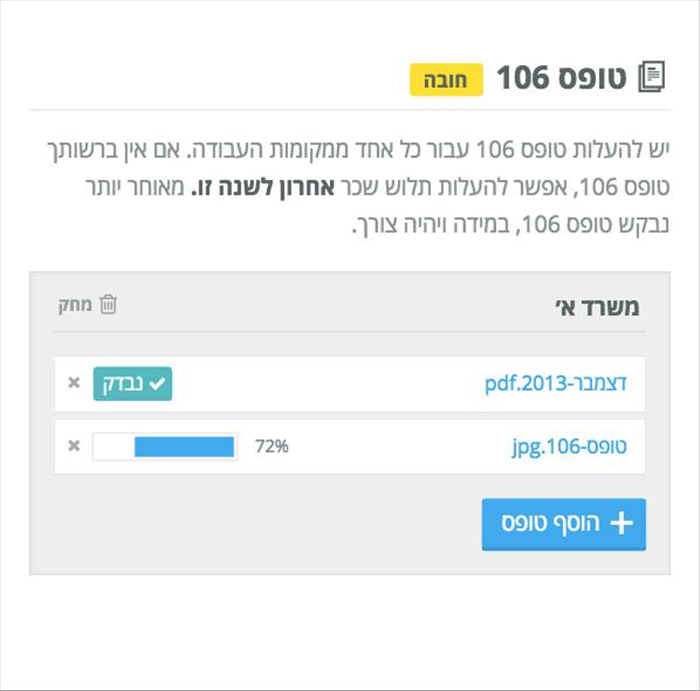Open the דצמבר-2013.pdf file link
The width and height of the screenshot is (700, 691).
point(556,383)
